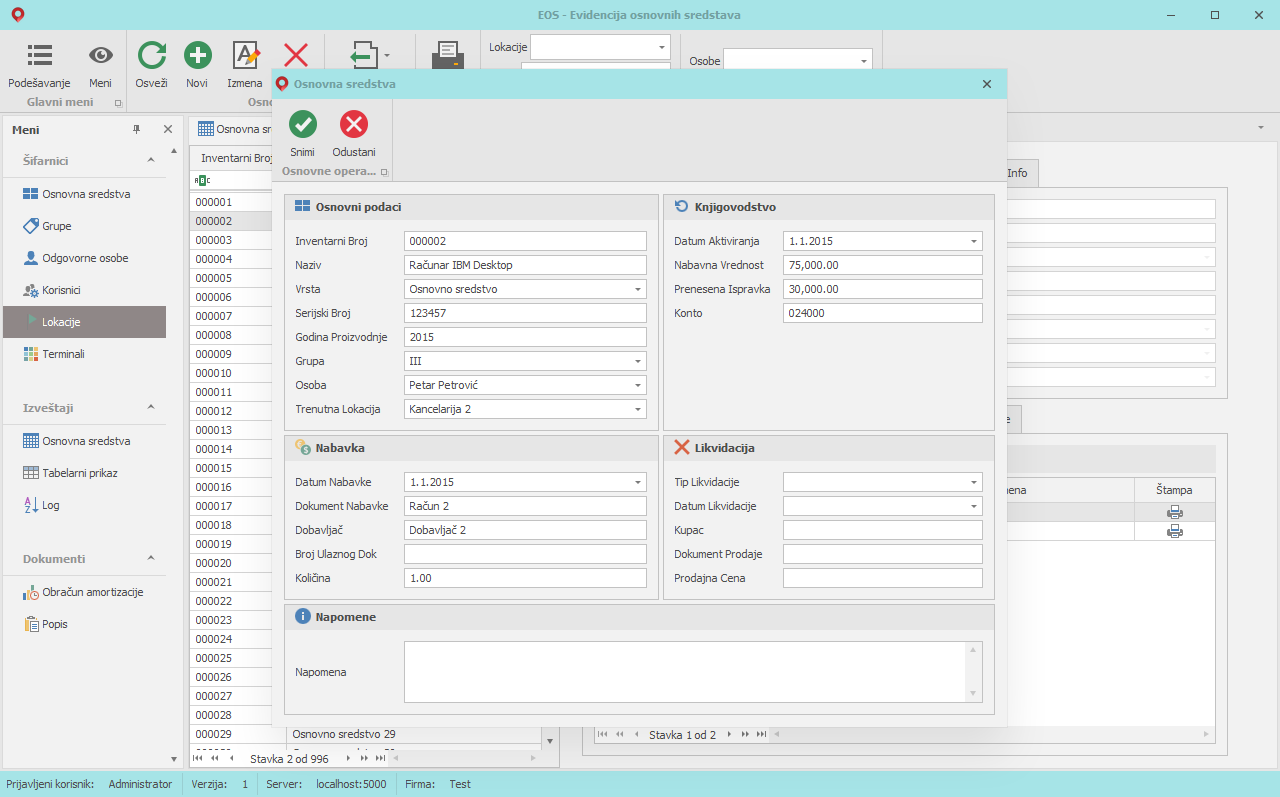
Task: Click the Kupac input field
Action: pos(883,530)
